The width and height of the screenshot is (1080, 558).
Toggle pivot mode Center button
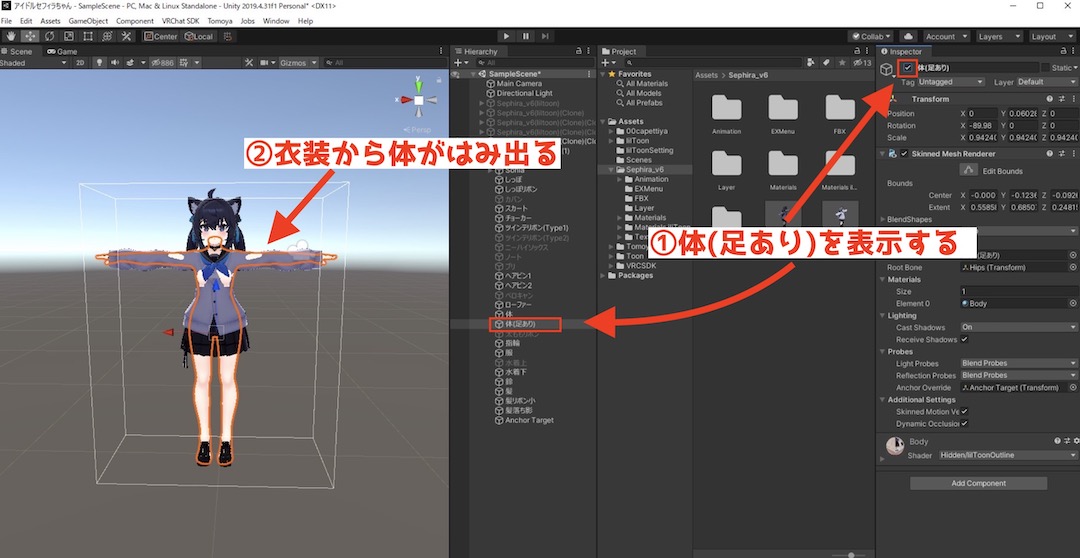[x=160, y=37]
